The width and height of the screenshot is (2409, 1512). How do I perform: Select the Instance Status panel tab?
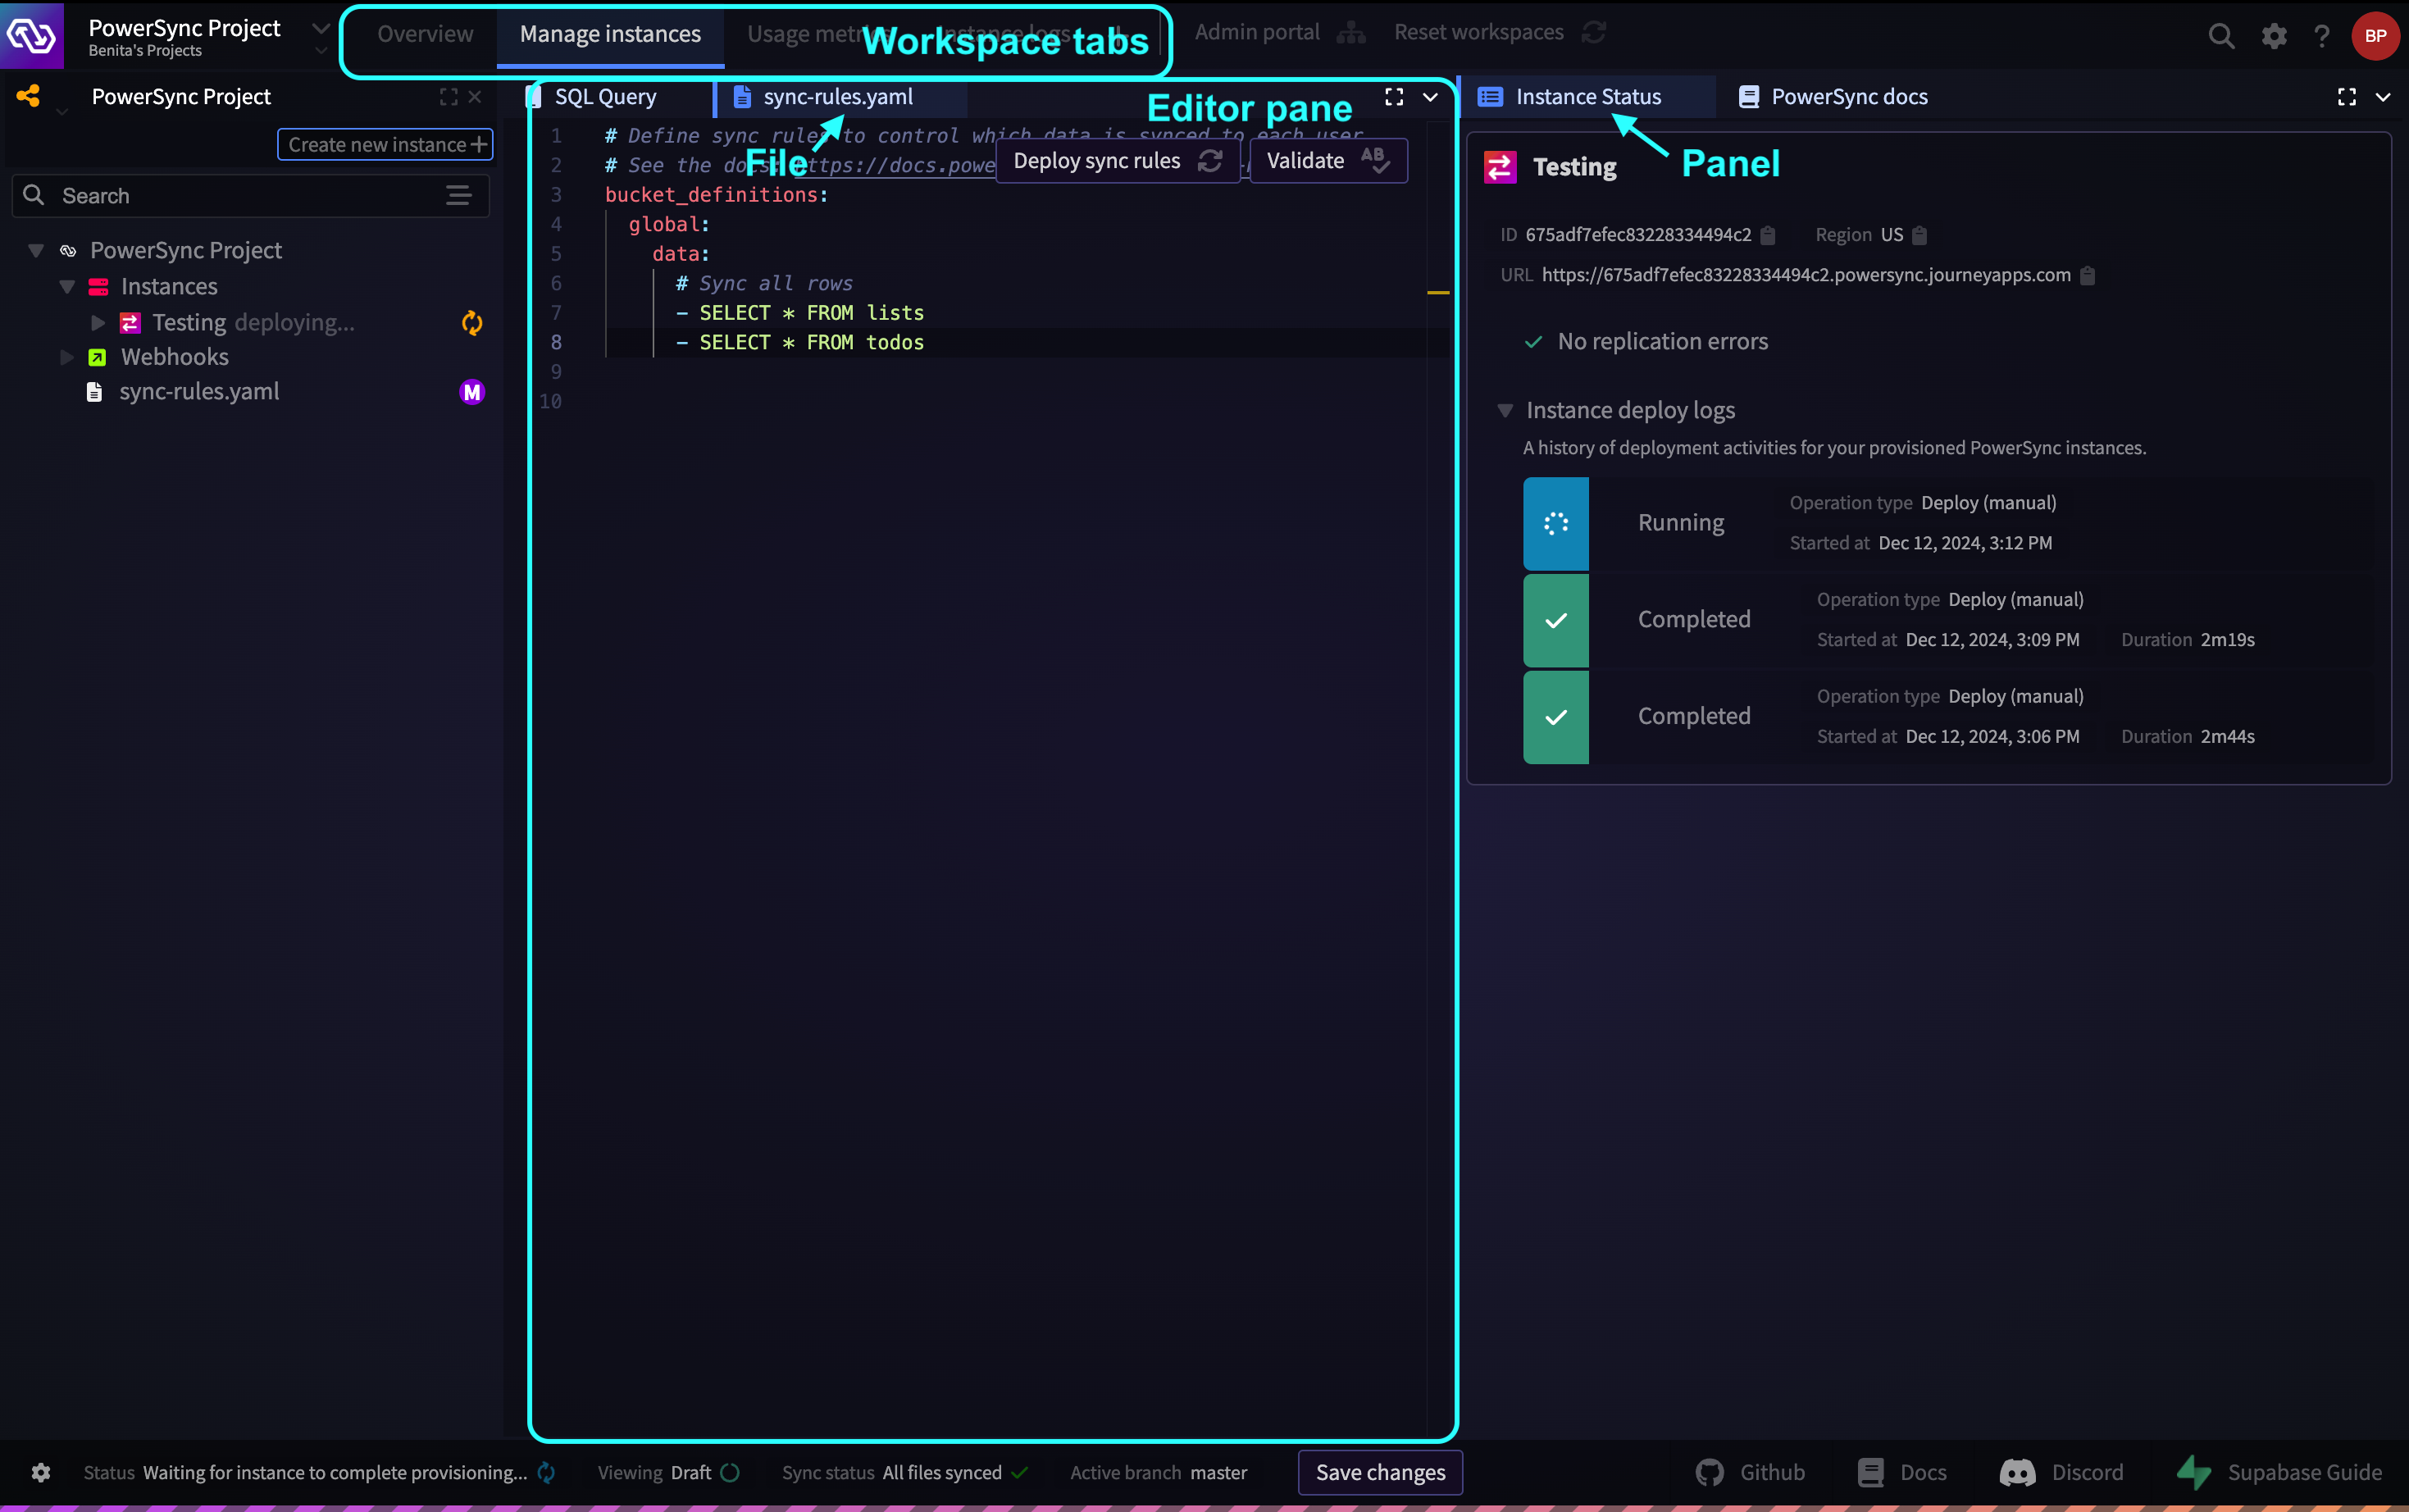pyautogui.click(x=1588, y=96)
